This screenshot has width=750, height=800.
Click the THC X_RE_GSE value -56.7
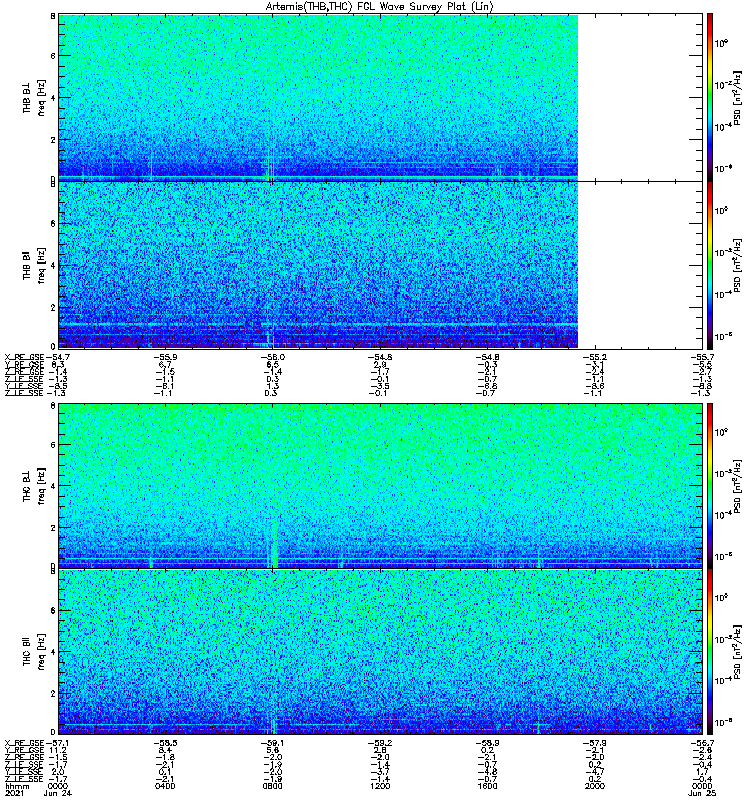[x=703, y=743]
